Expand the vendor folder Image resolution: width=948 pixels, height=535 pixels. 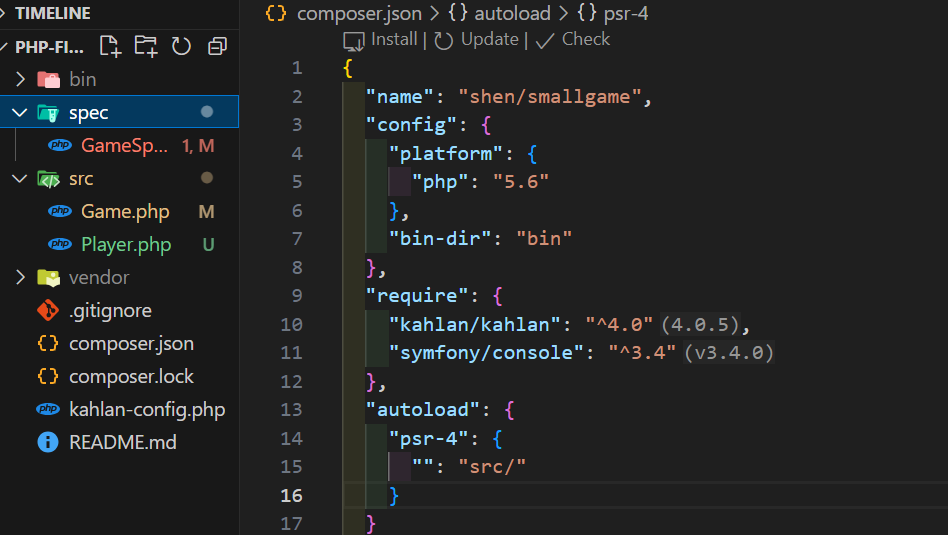pyautogui.click(x=20, y=277)
